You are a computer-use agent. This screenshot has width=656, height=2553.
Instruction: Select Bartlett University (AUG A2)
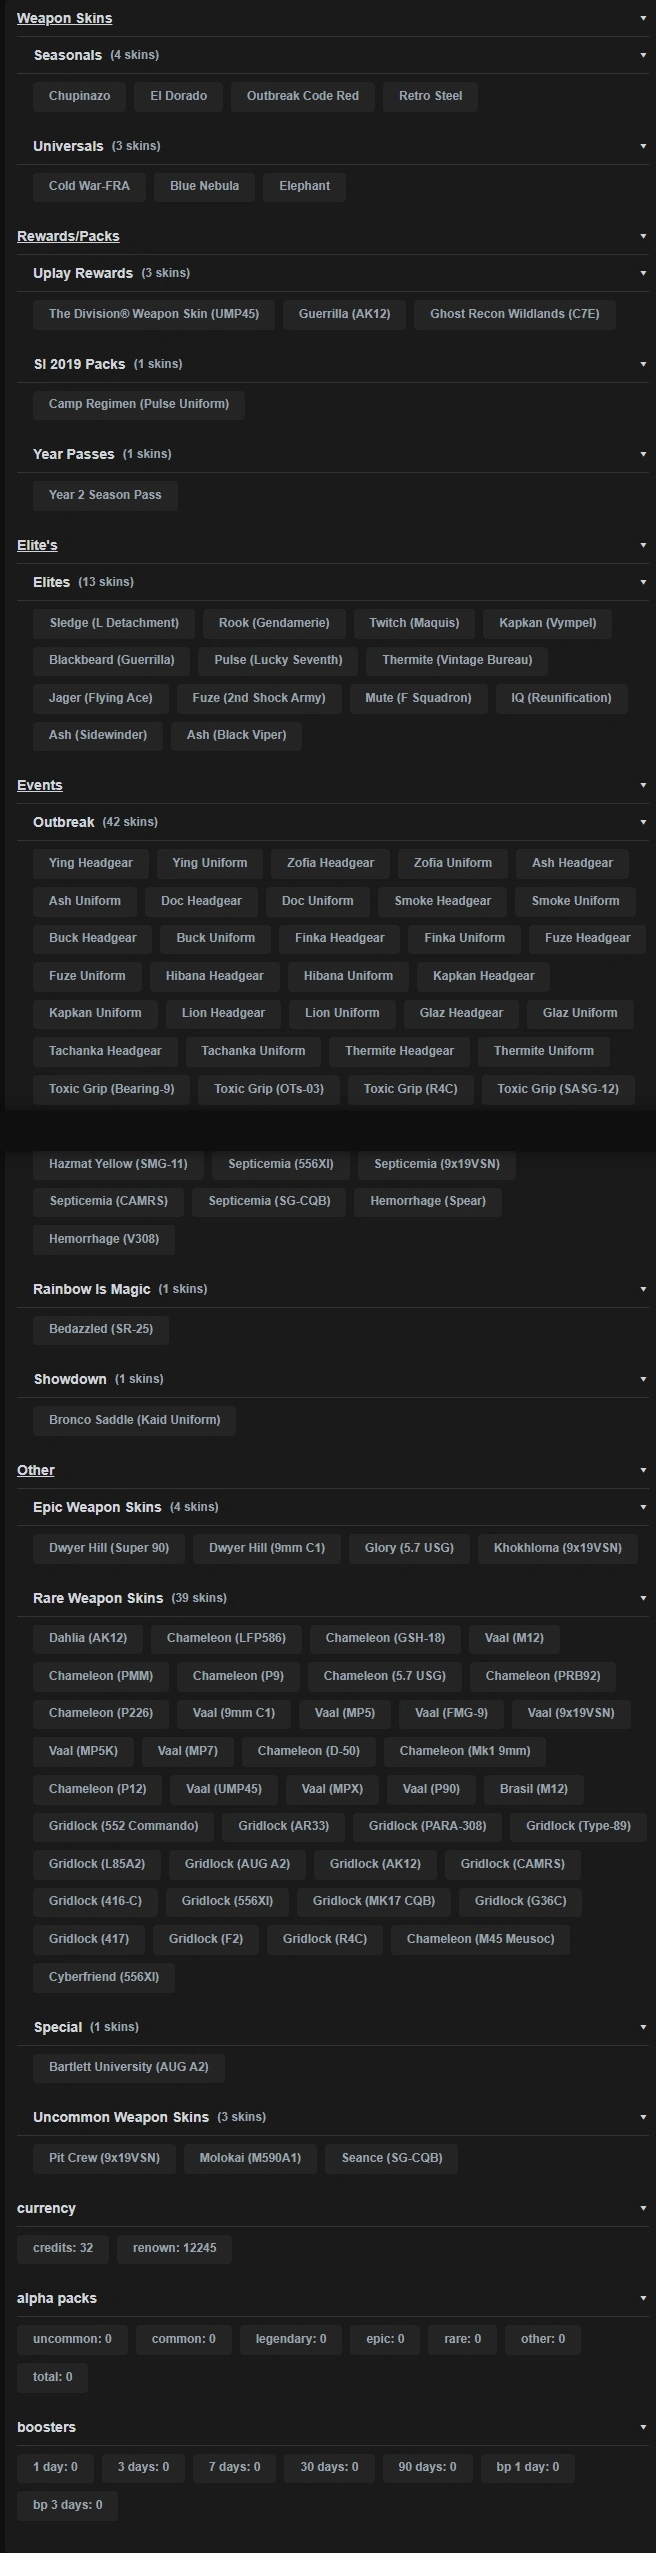click(129, 2067)
